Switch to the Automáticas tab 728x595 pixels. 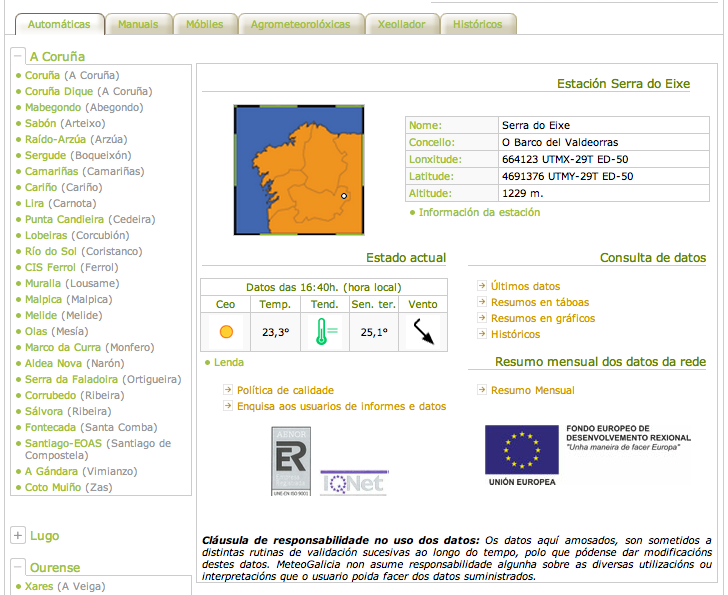point(59,24)
